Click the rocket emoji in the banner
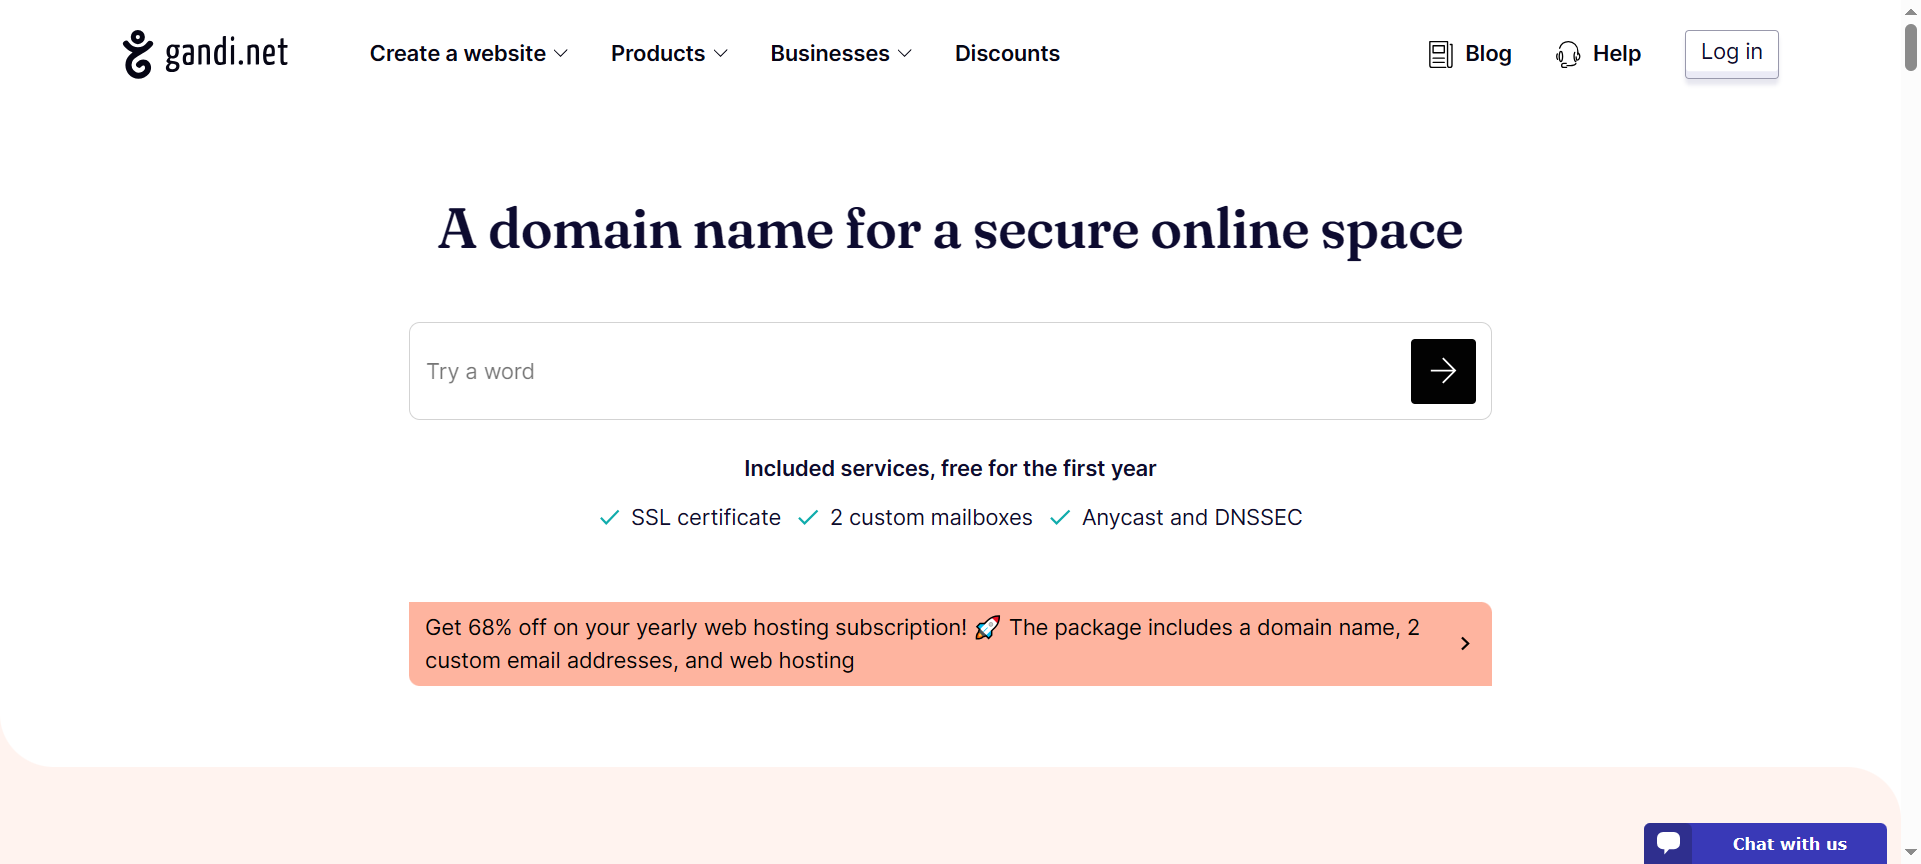Screen dimensions: 1921x864 pos(987,628)
